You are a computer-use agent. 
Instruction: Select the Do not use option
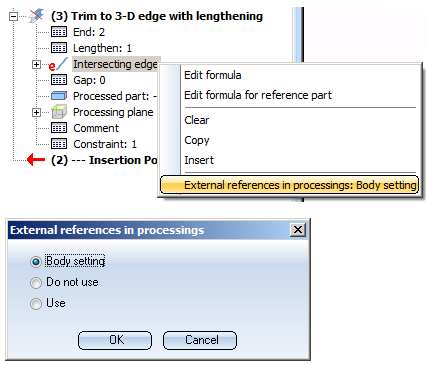36,283
